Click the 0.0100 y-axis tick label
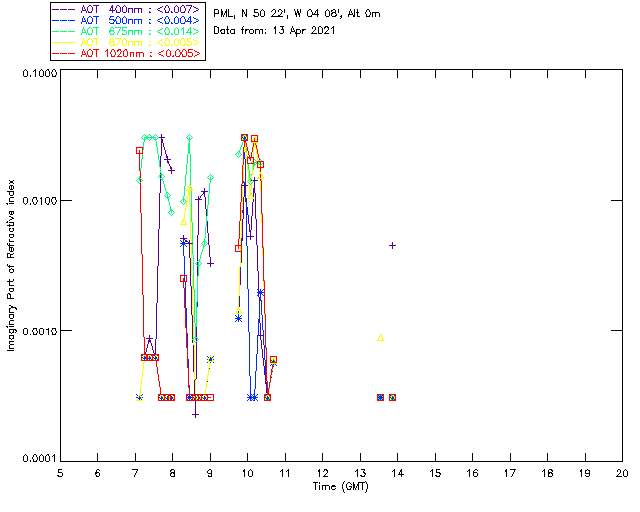Image resolution: width=640 pixels, height=512 pixels. [38, 201]
